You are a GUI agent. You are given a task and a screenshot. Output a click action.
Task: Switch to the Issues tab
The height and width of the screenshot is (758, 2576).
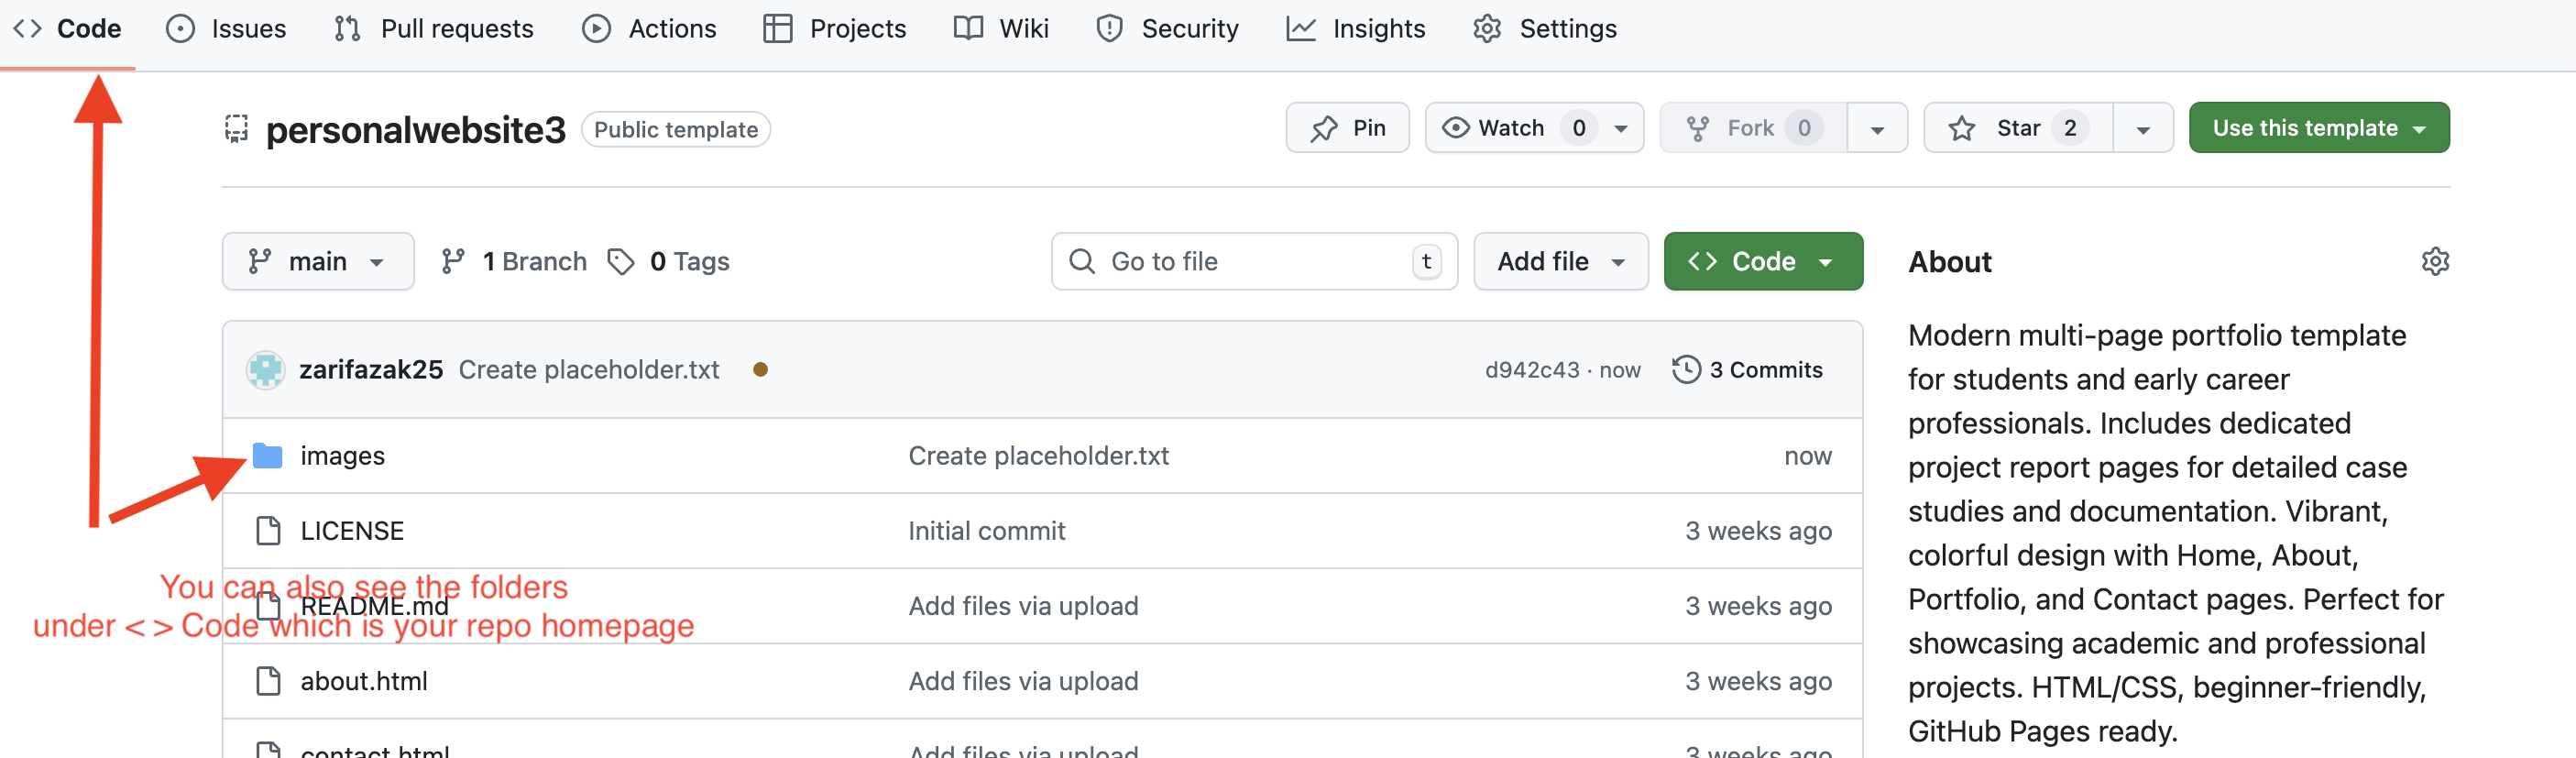tap(226, 29)
